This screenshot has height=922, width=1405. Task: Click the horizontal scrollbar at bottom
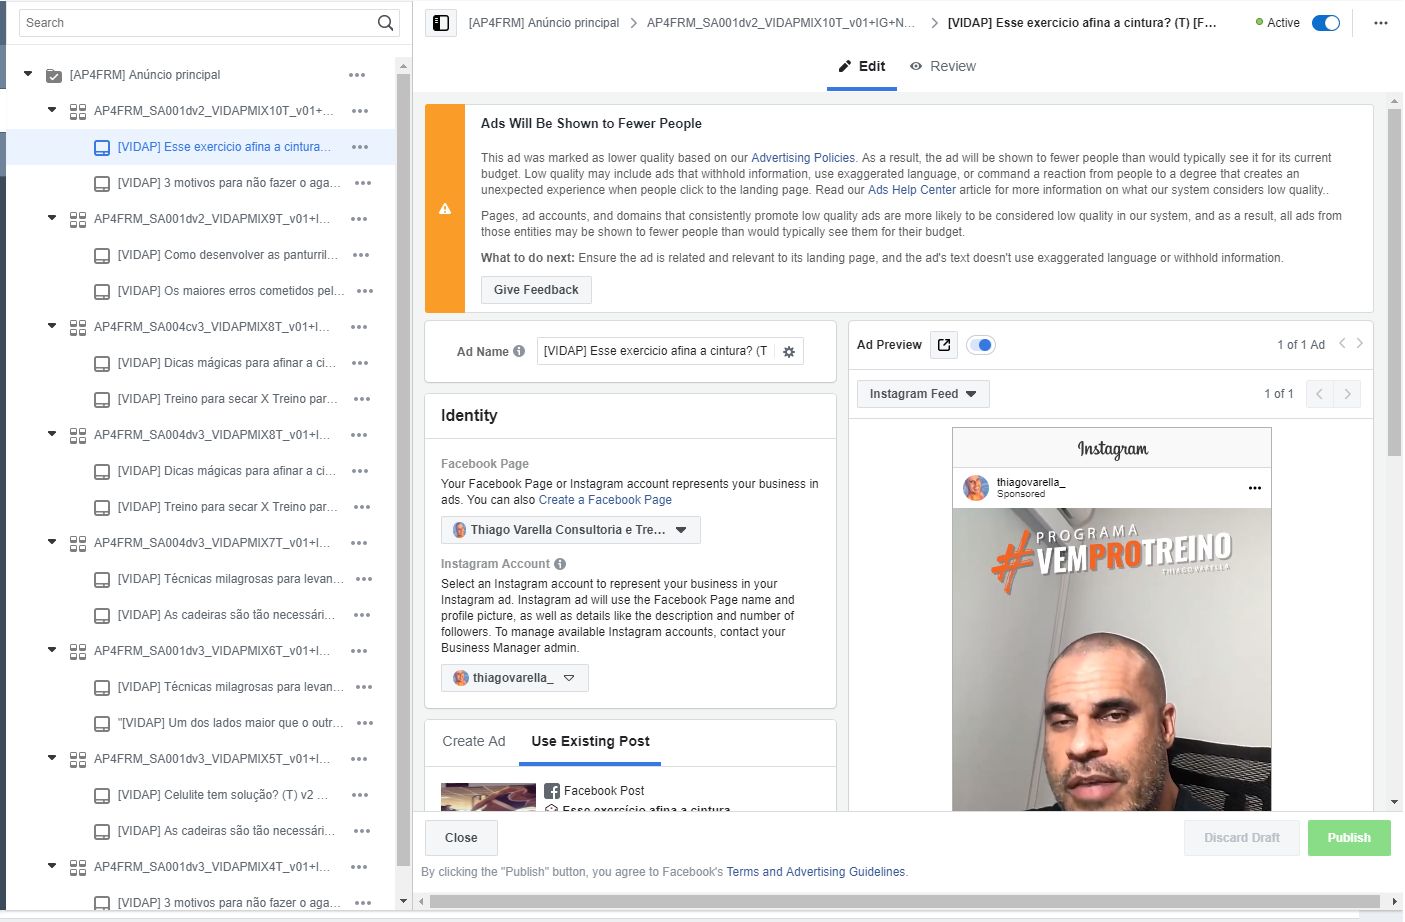point(904,901)
